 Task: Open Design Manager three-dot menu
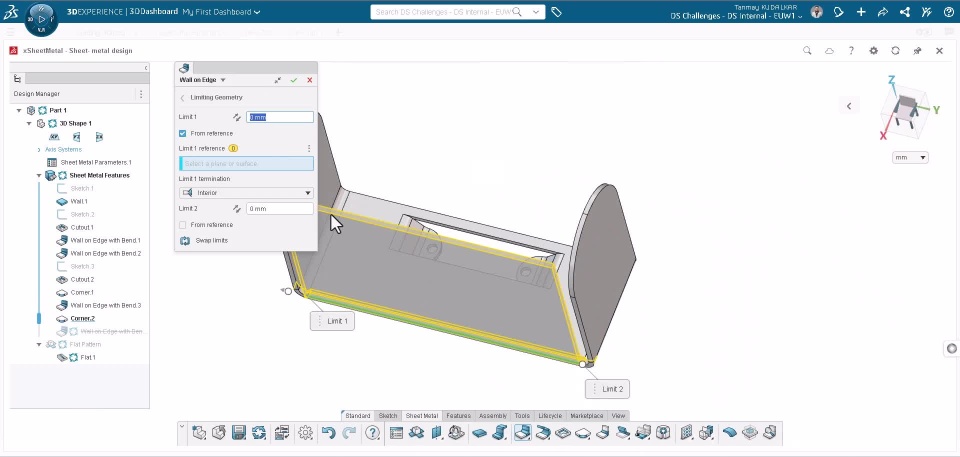[x=141, y=94]
